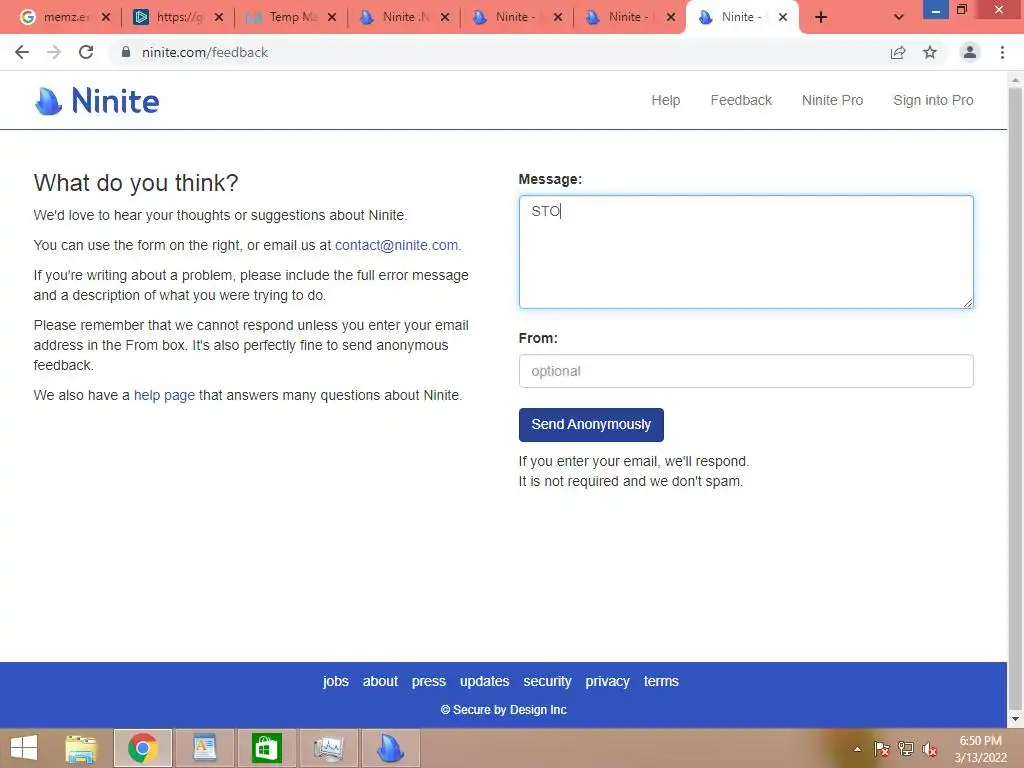Viewport: 1024px width, 768px height.
Task: Click the muted volume tray icon
Action: pos(929,749)
